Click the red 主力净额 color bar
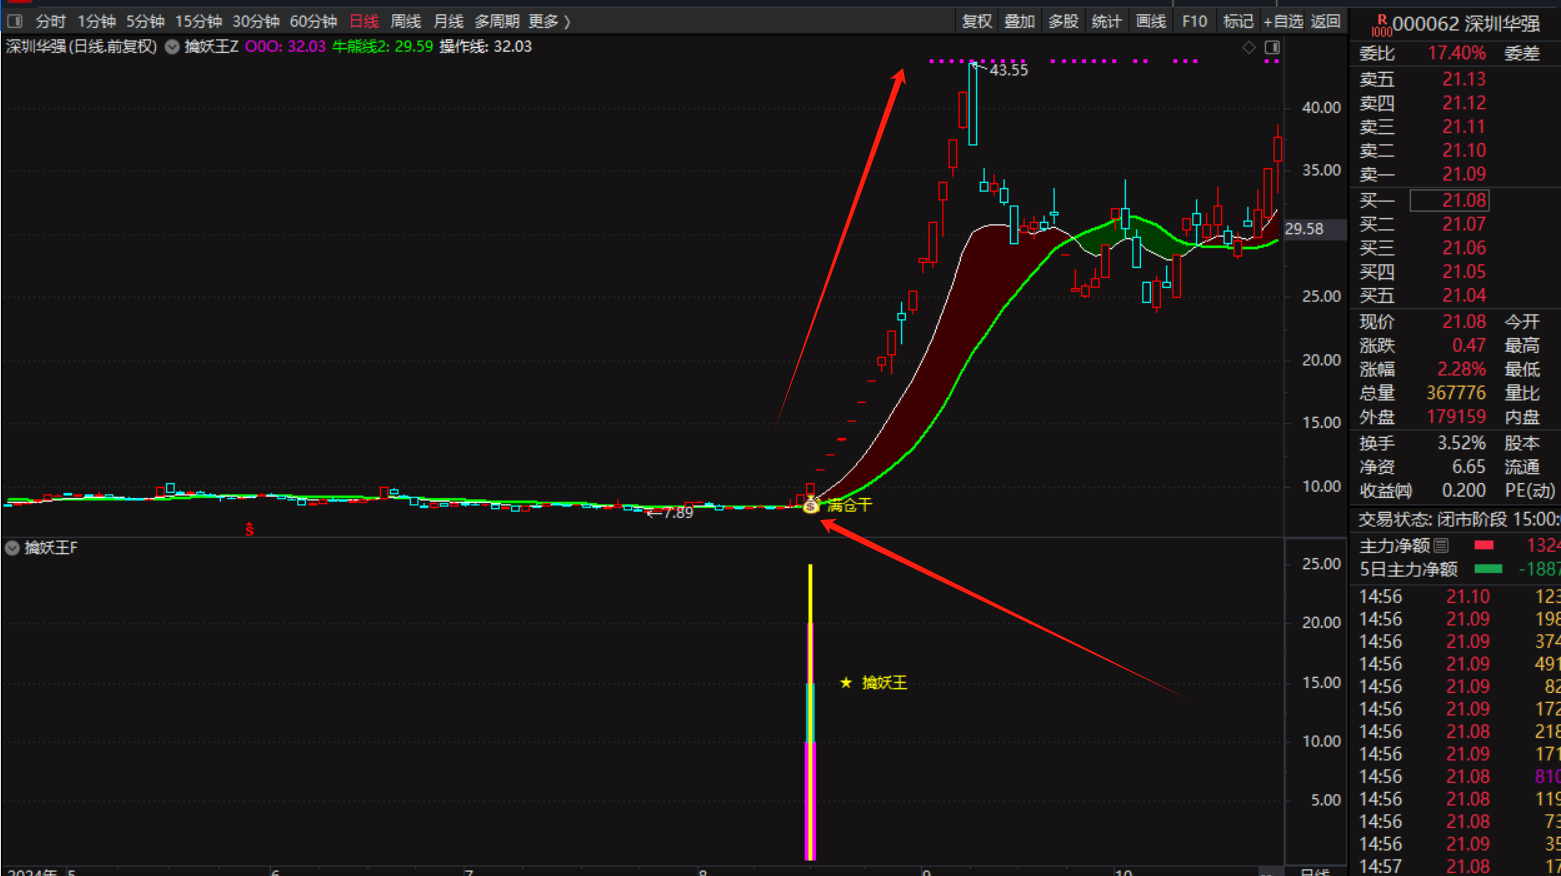This screenshot has width=1561, height=876. tap(1484, 546)
